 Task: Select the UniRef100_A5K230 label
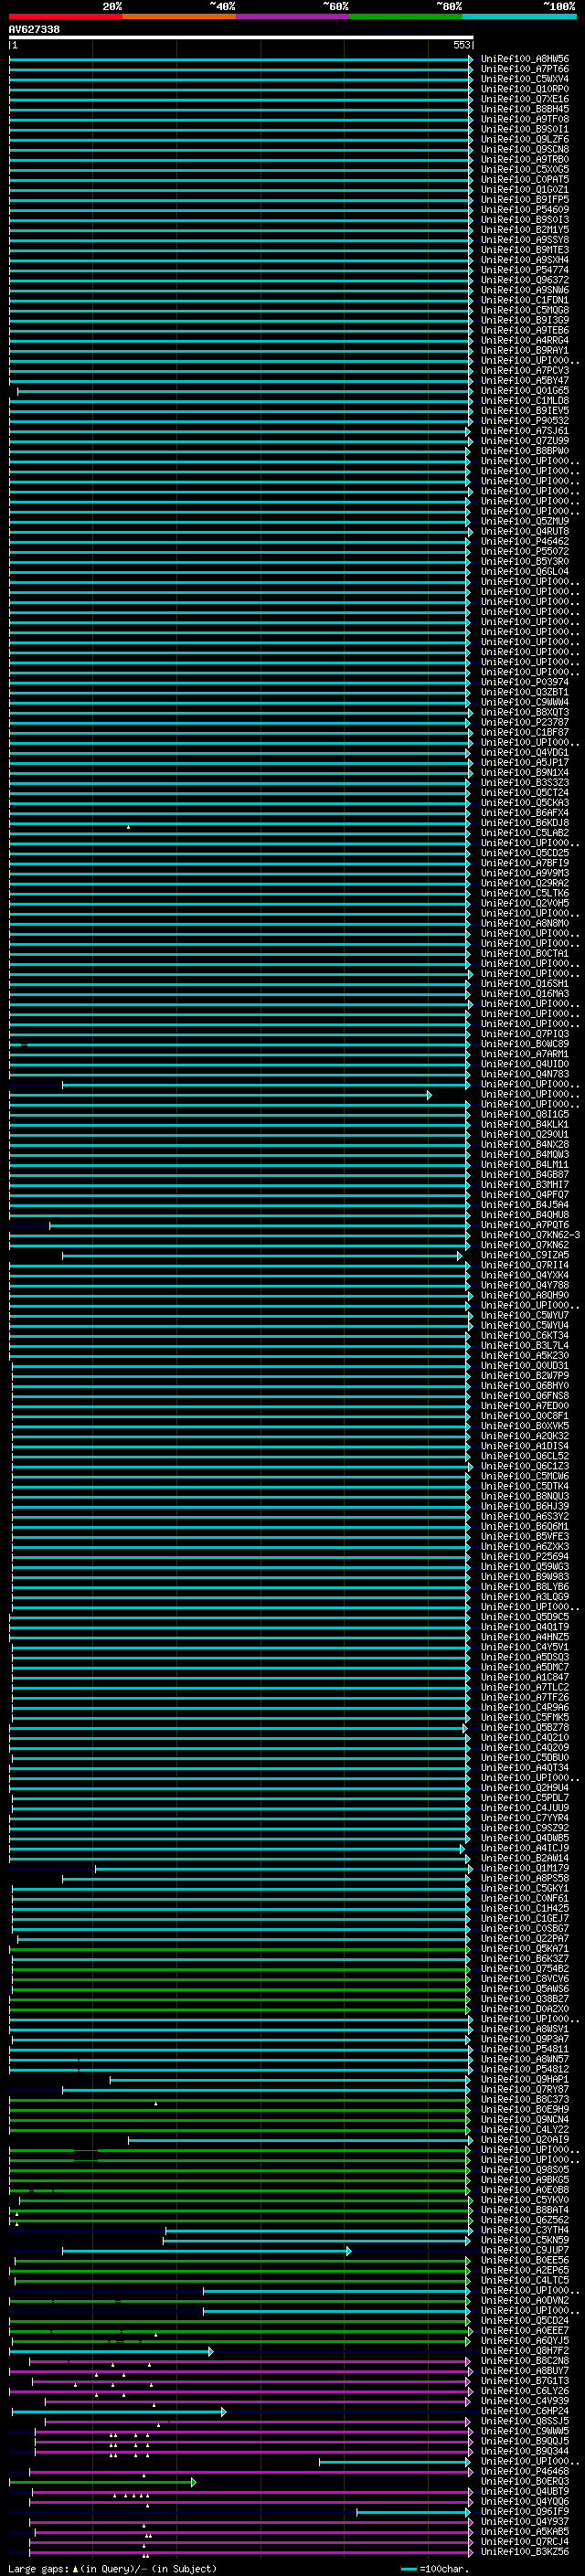tap(525, 1355)
